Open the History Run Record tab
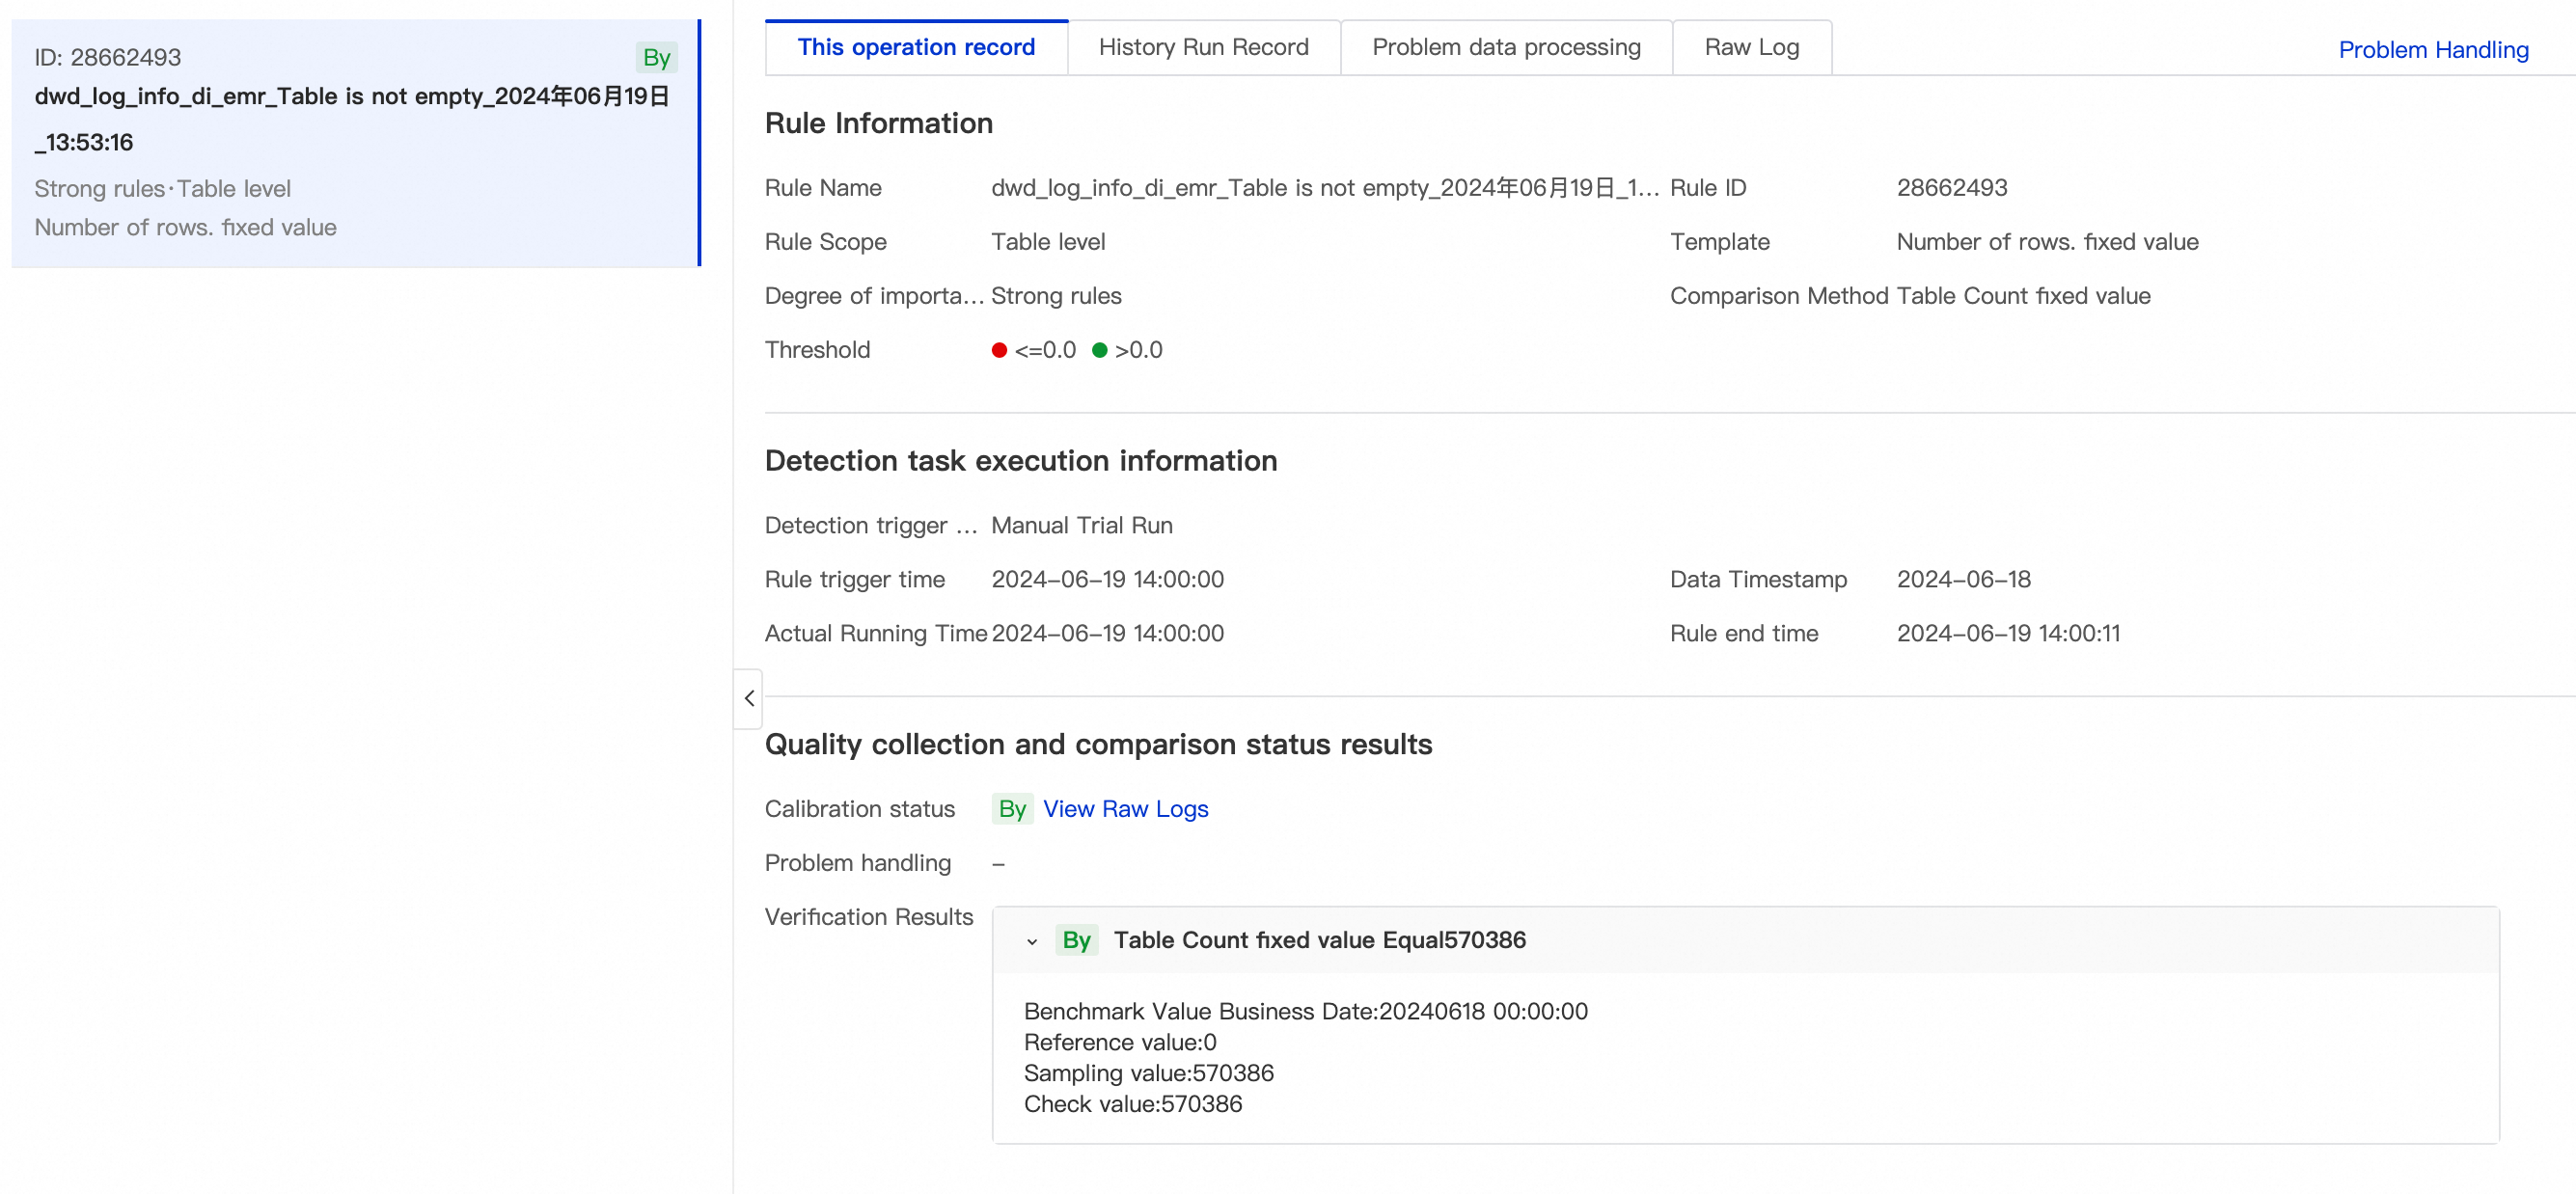The height and width of the screenshot is (1194, 2576). pyautogui.click(x=1202, y=47)
